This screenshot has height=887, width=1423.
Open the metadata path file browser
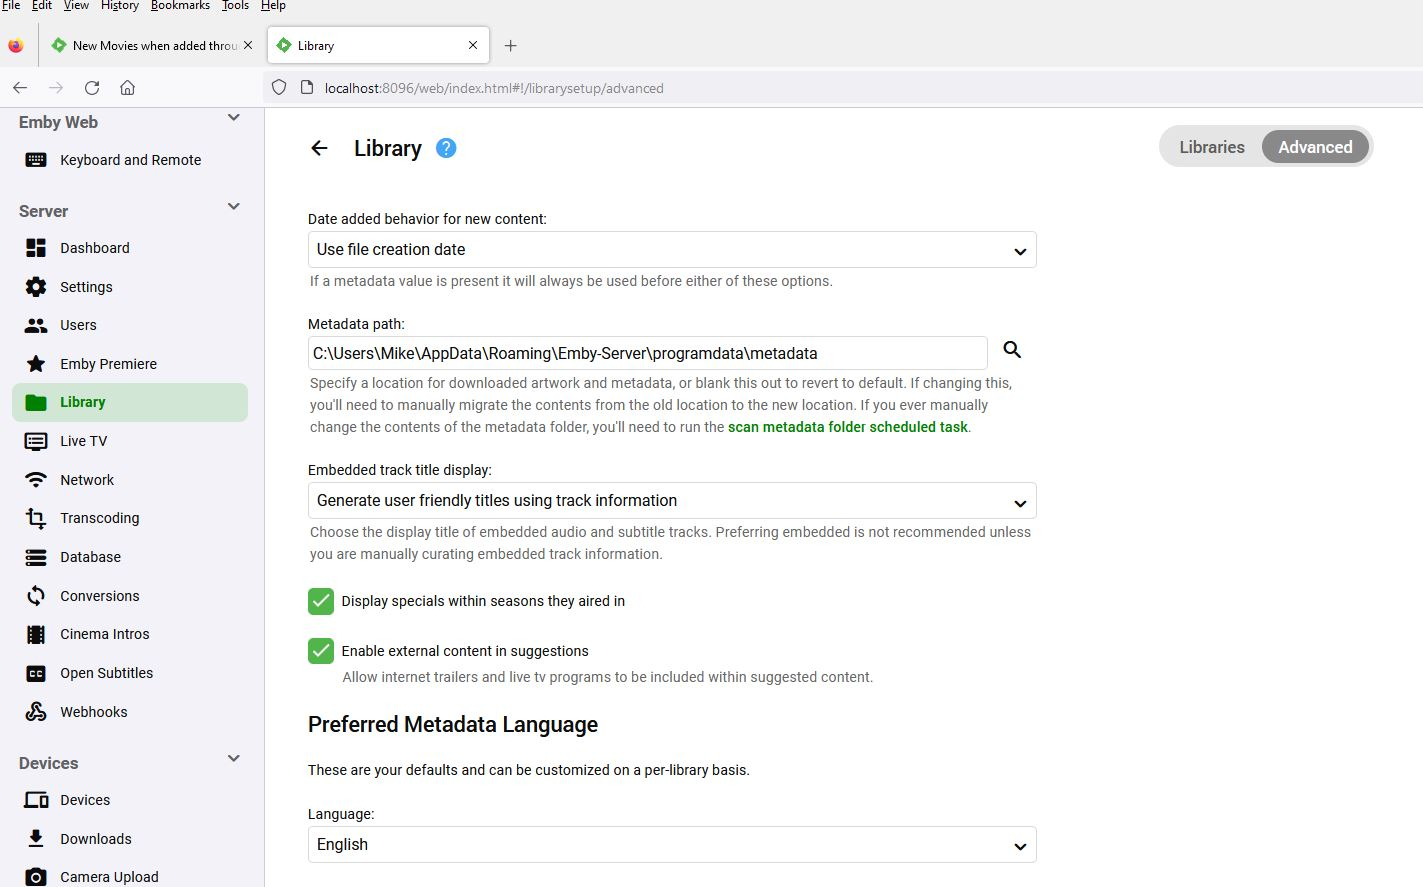1011,350
